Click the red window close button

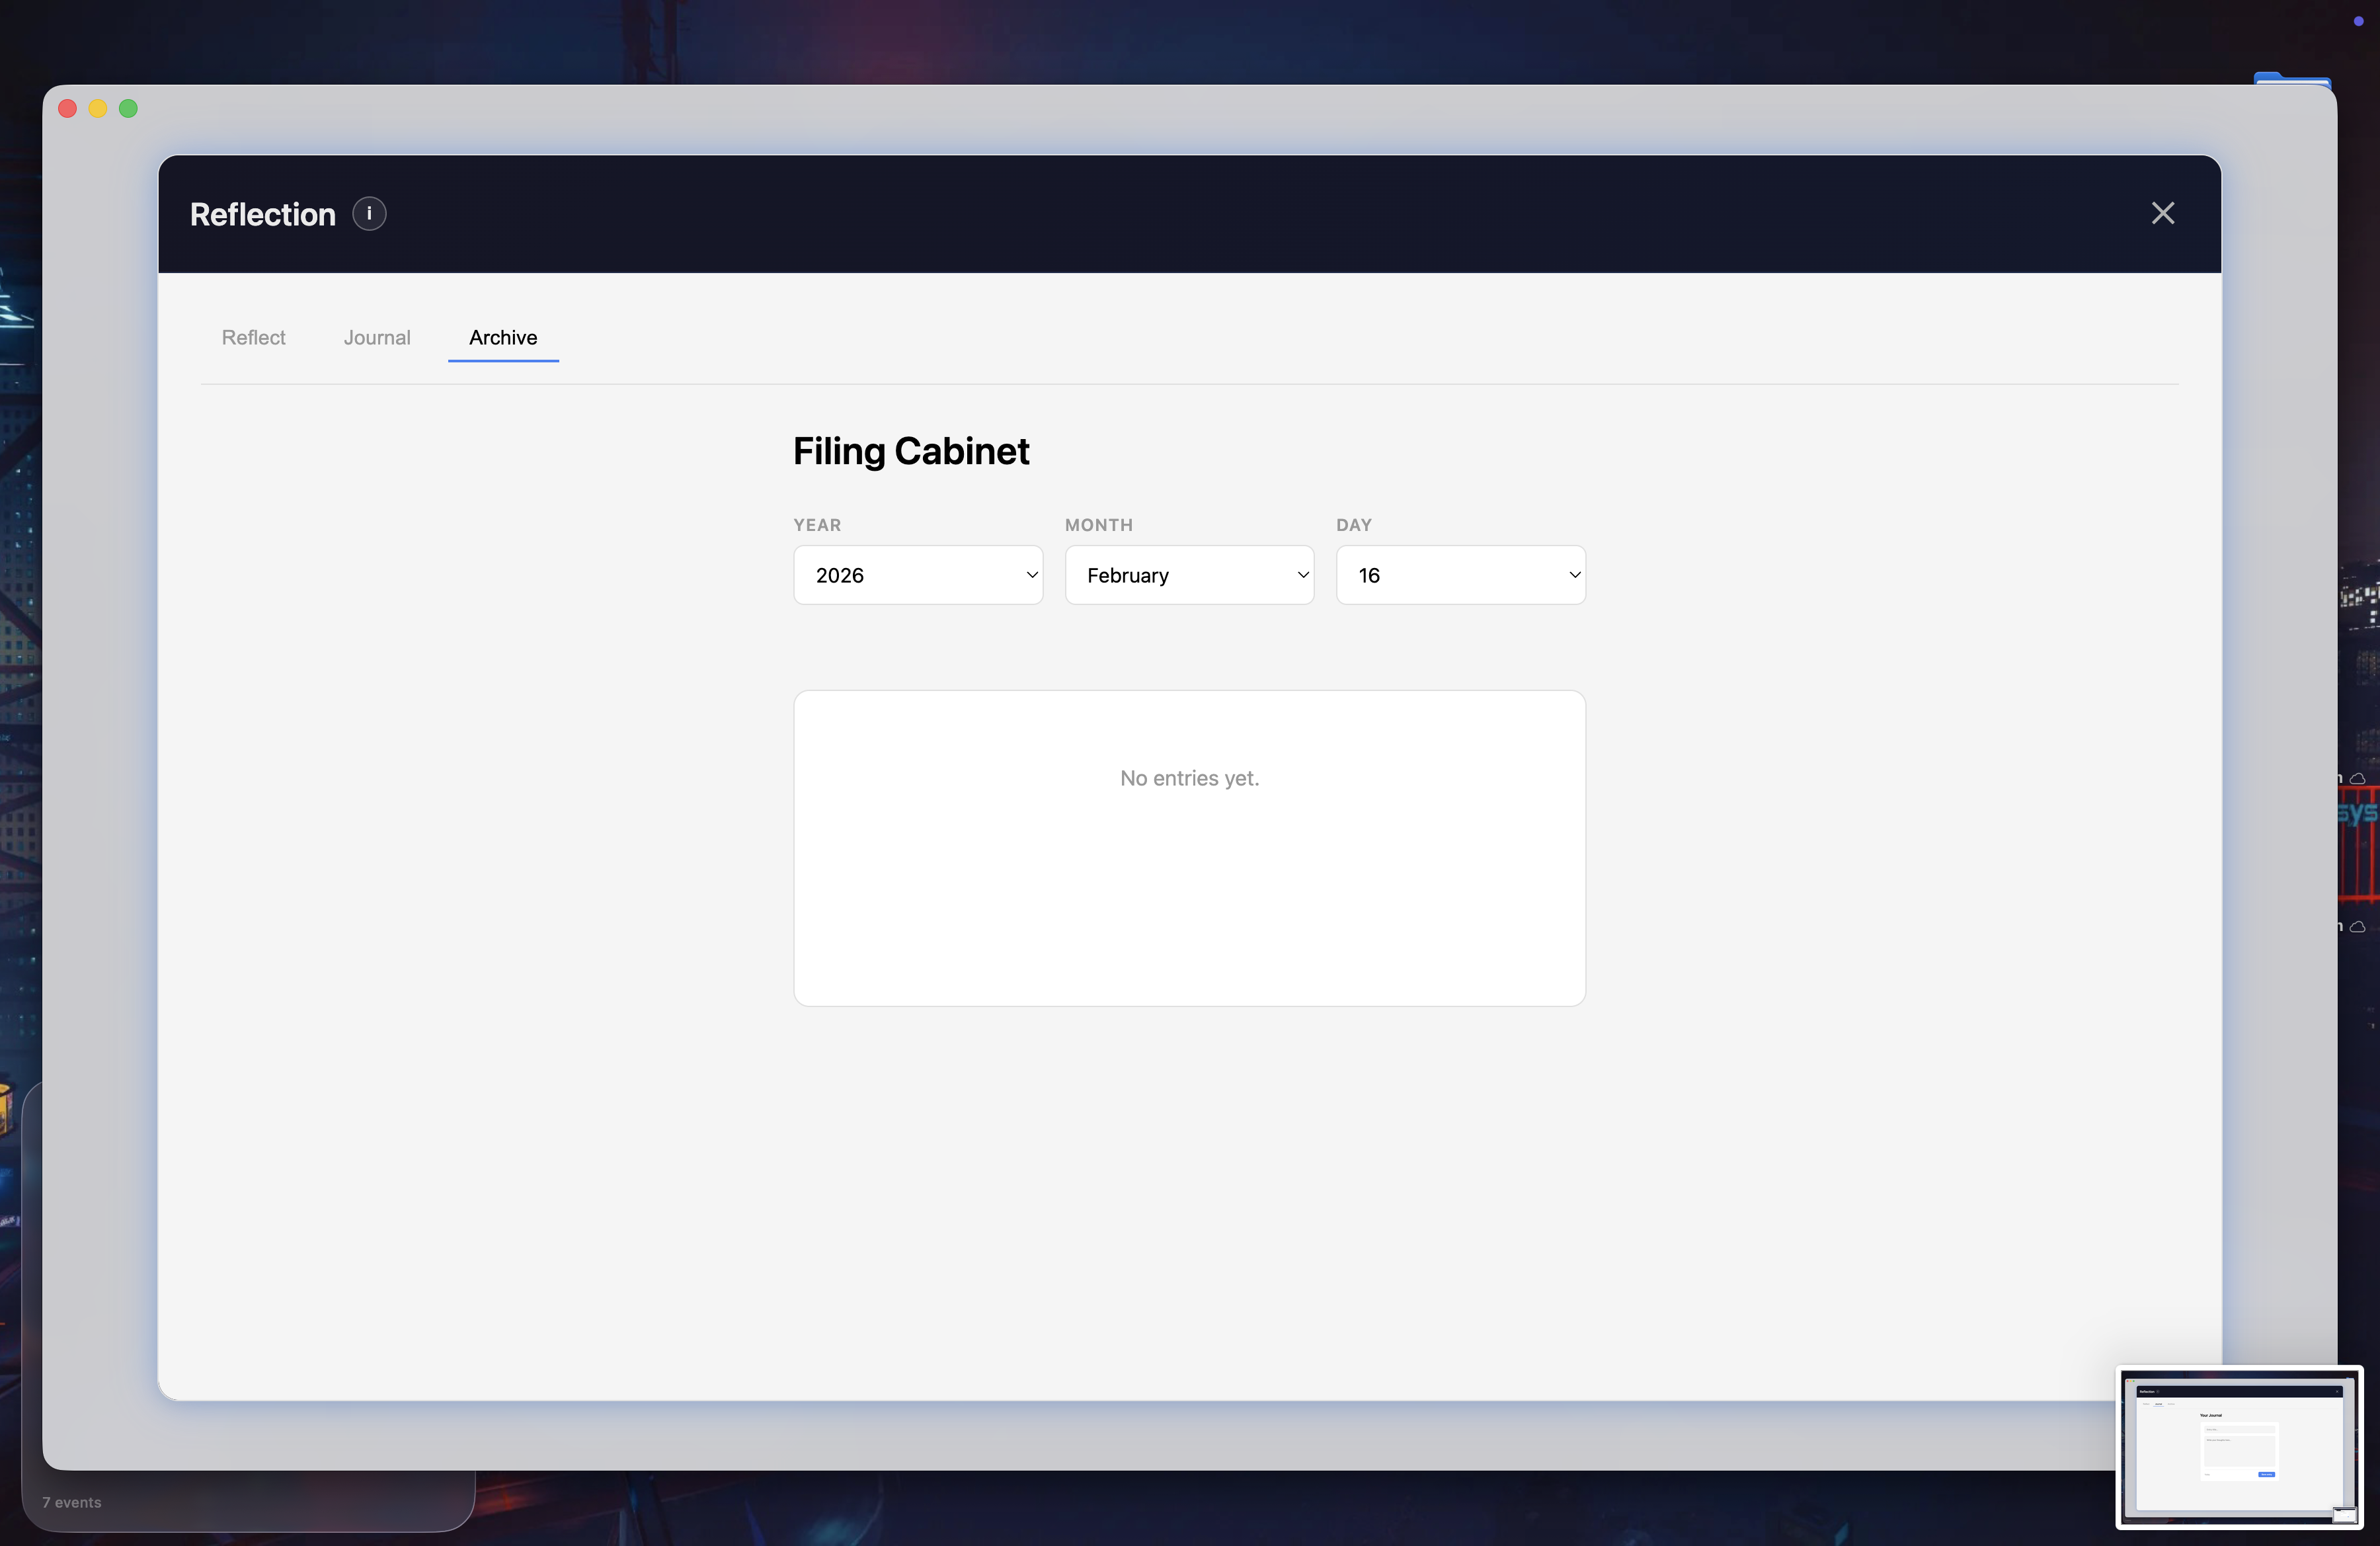point(68,109)
